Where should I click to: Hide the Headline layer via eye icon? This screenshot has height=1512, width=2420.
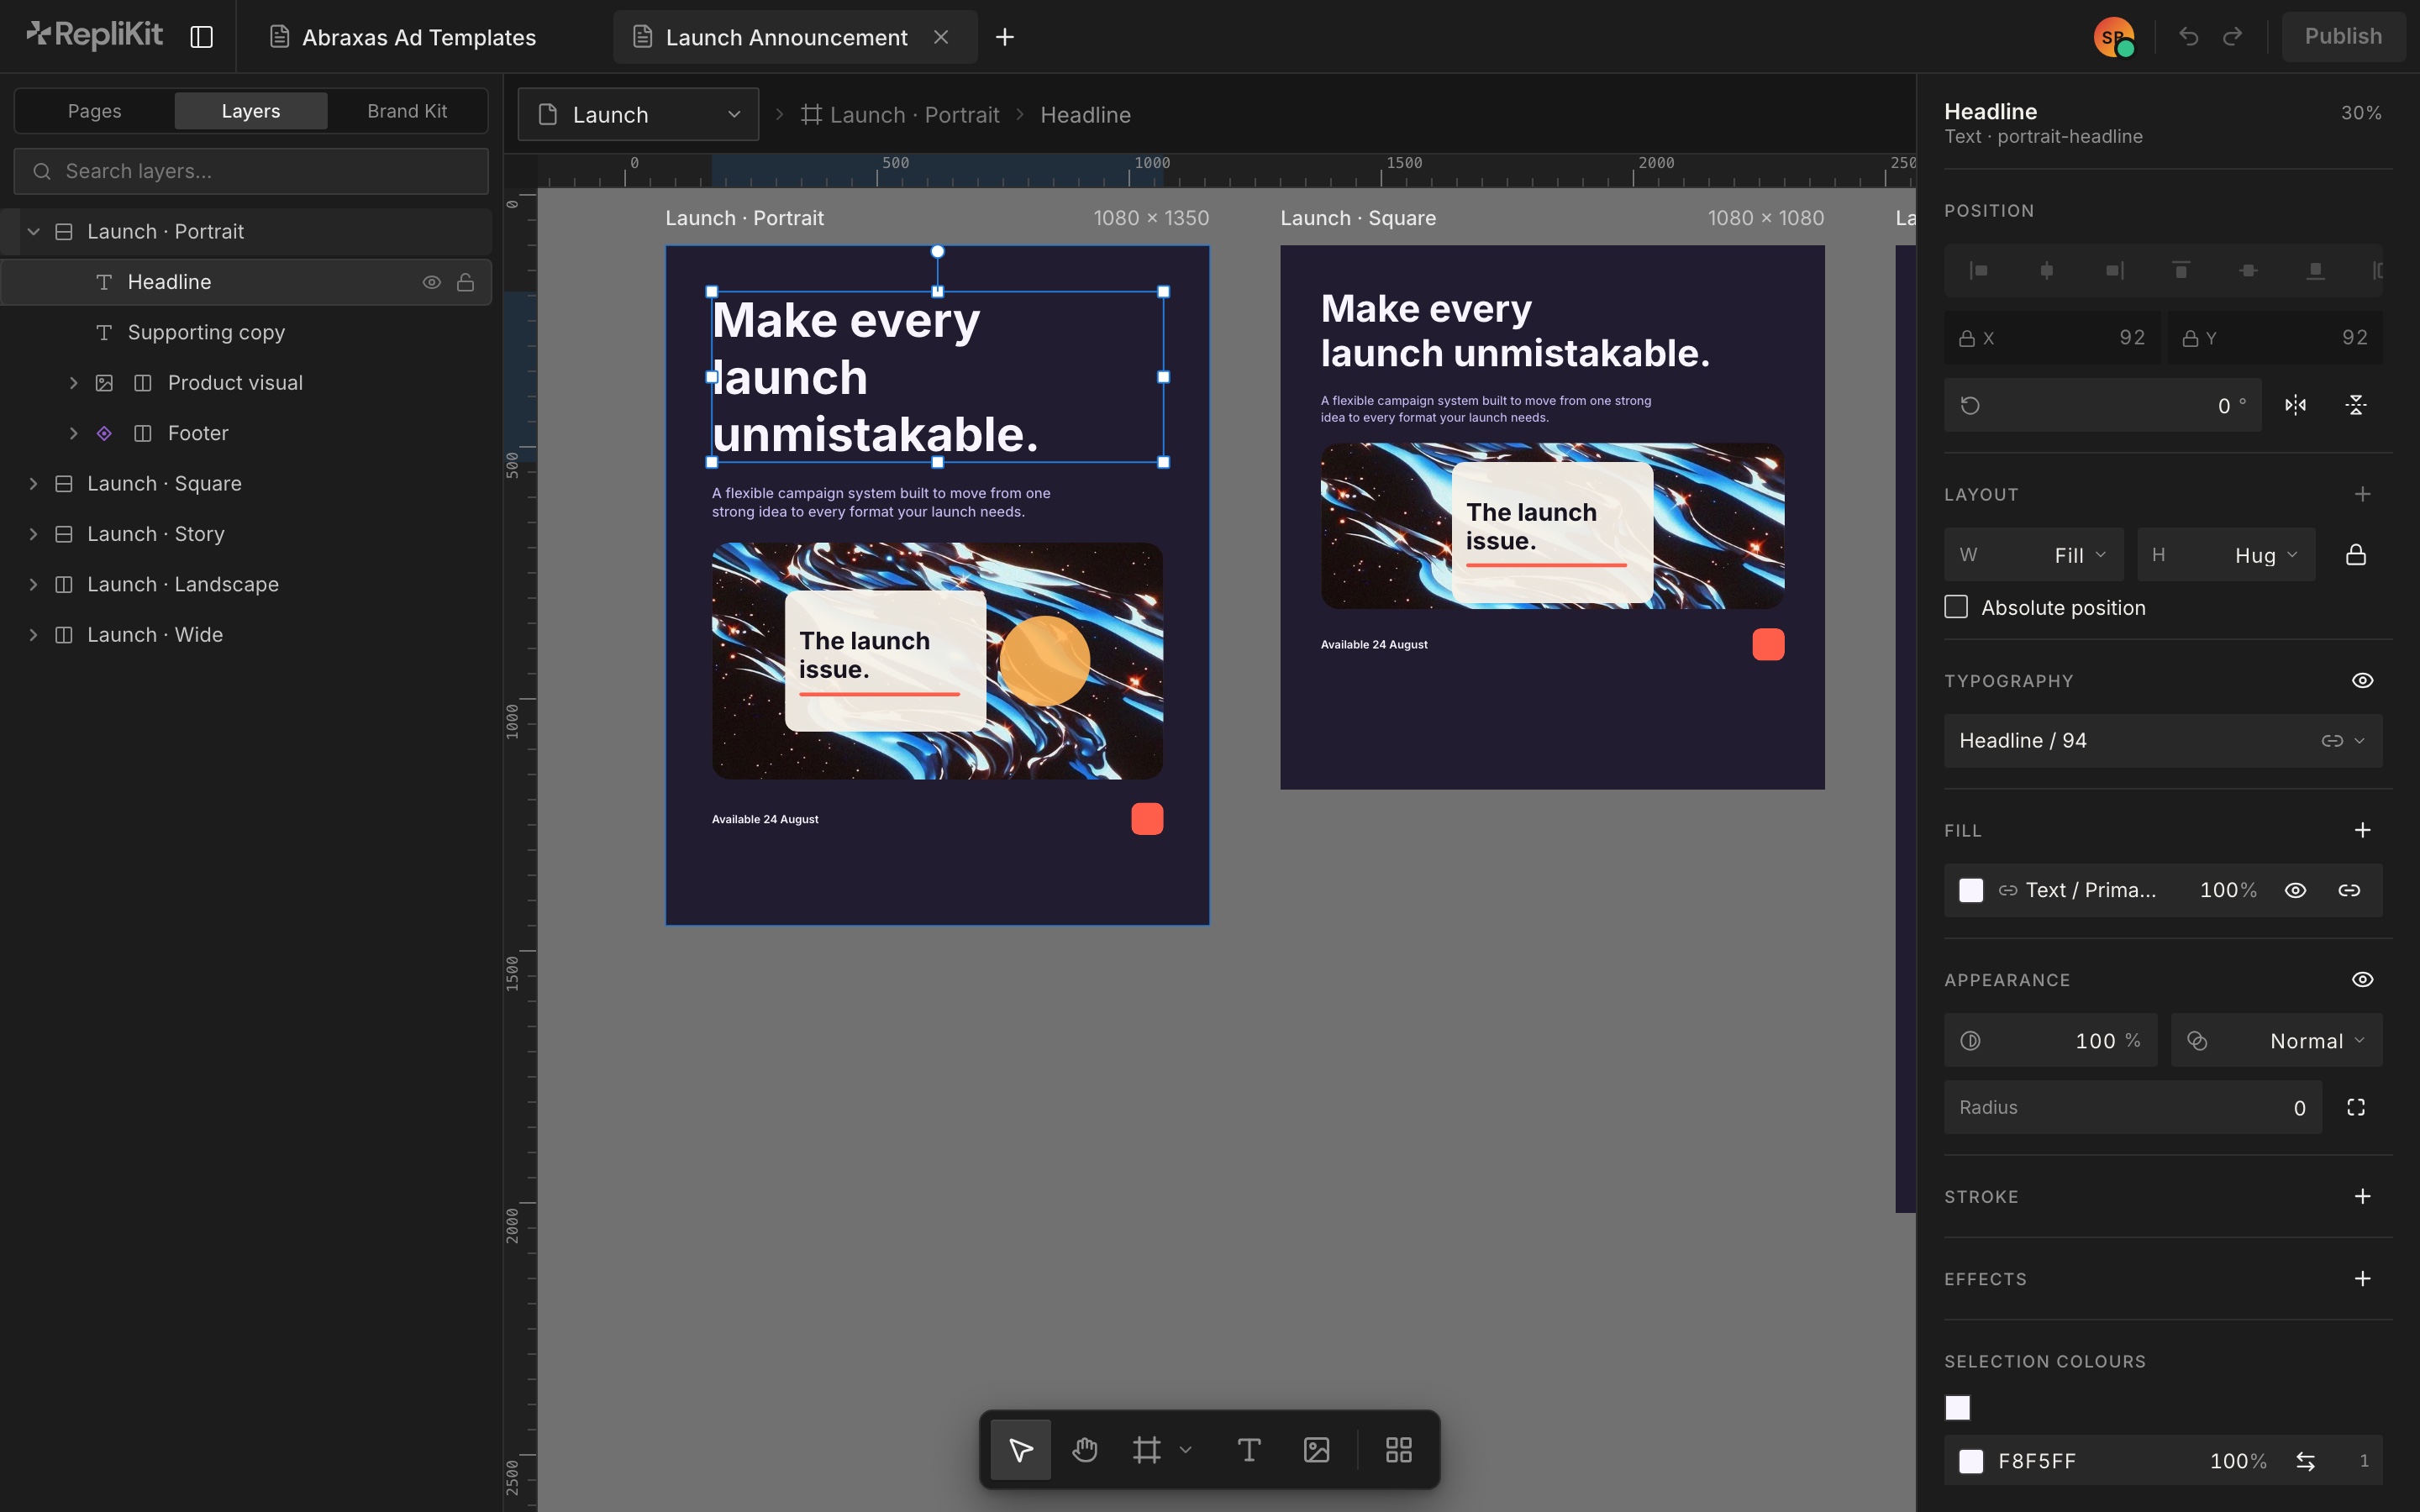(431, 282)
